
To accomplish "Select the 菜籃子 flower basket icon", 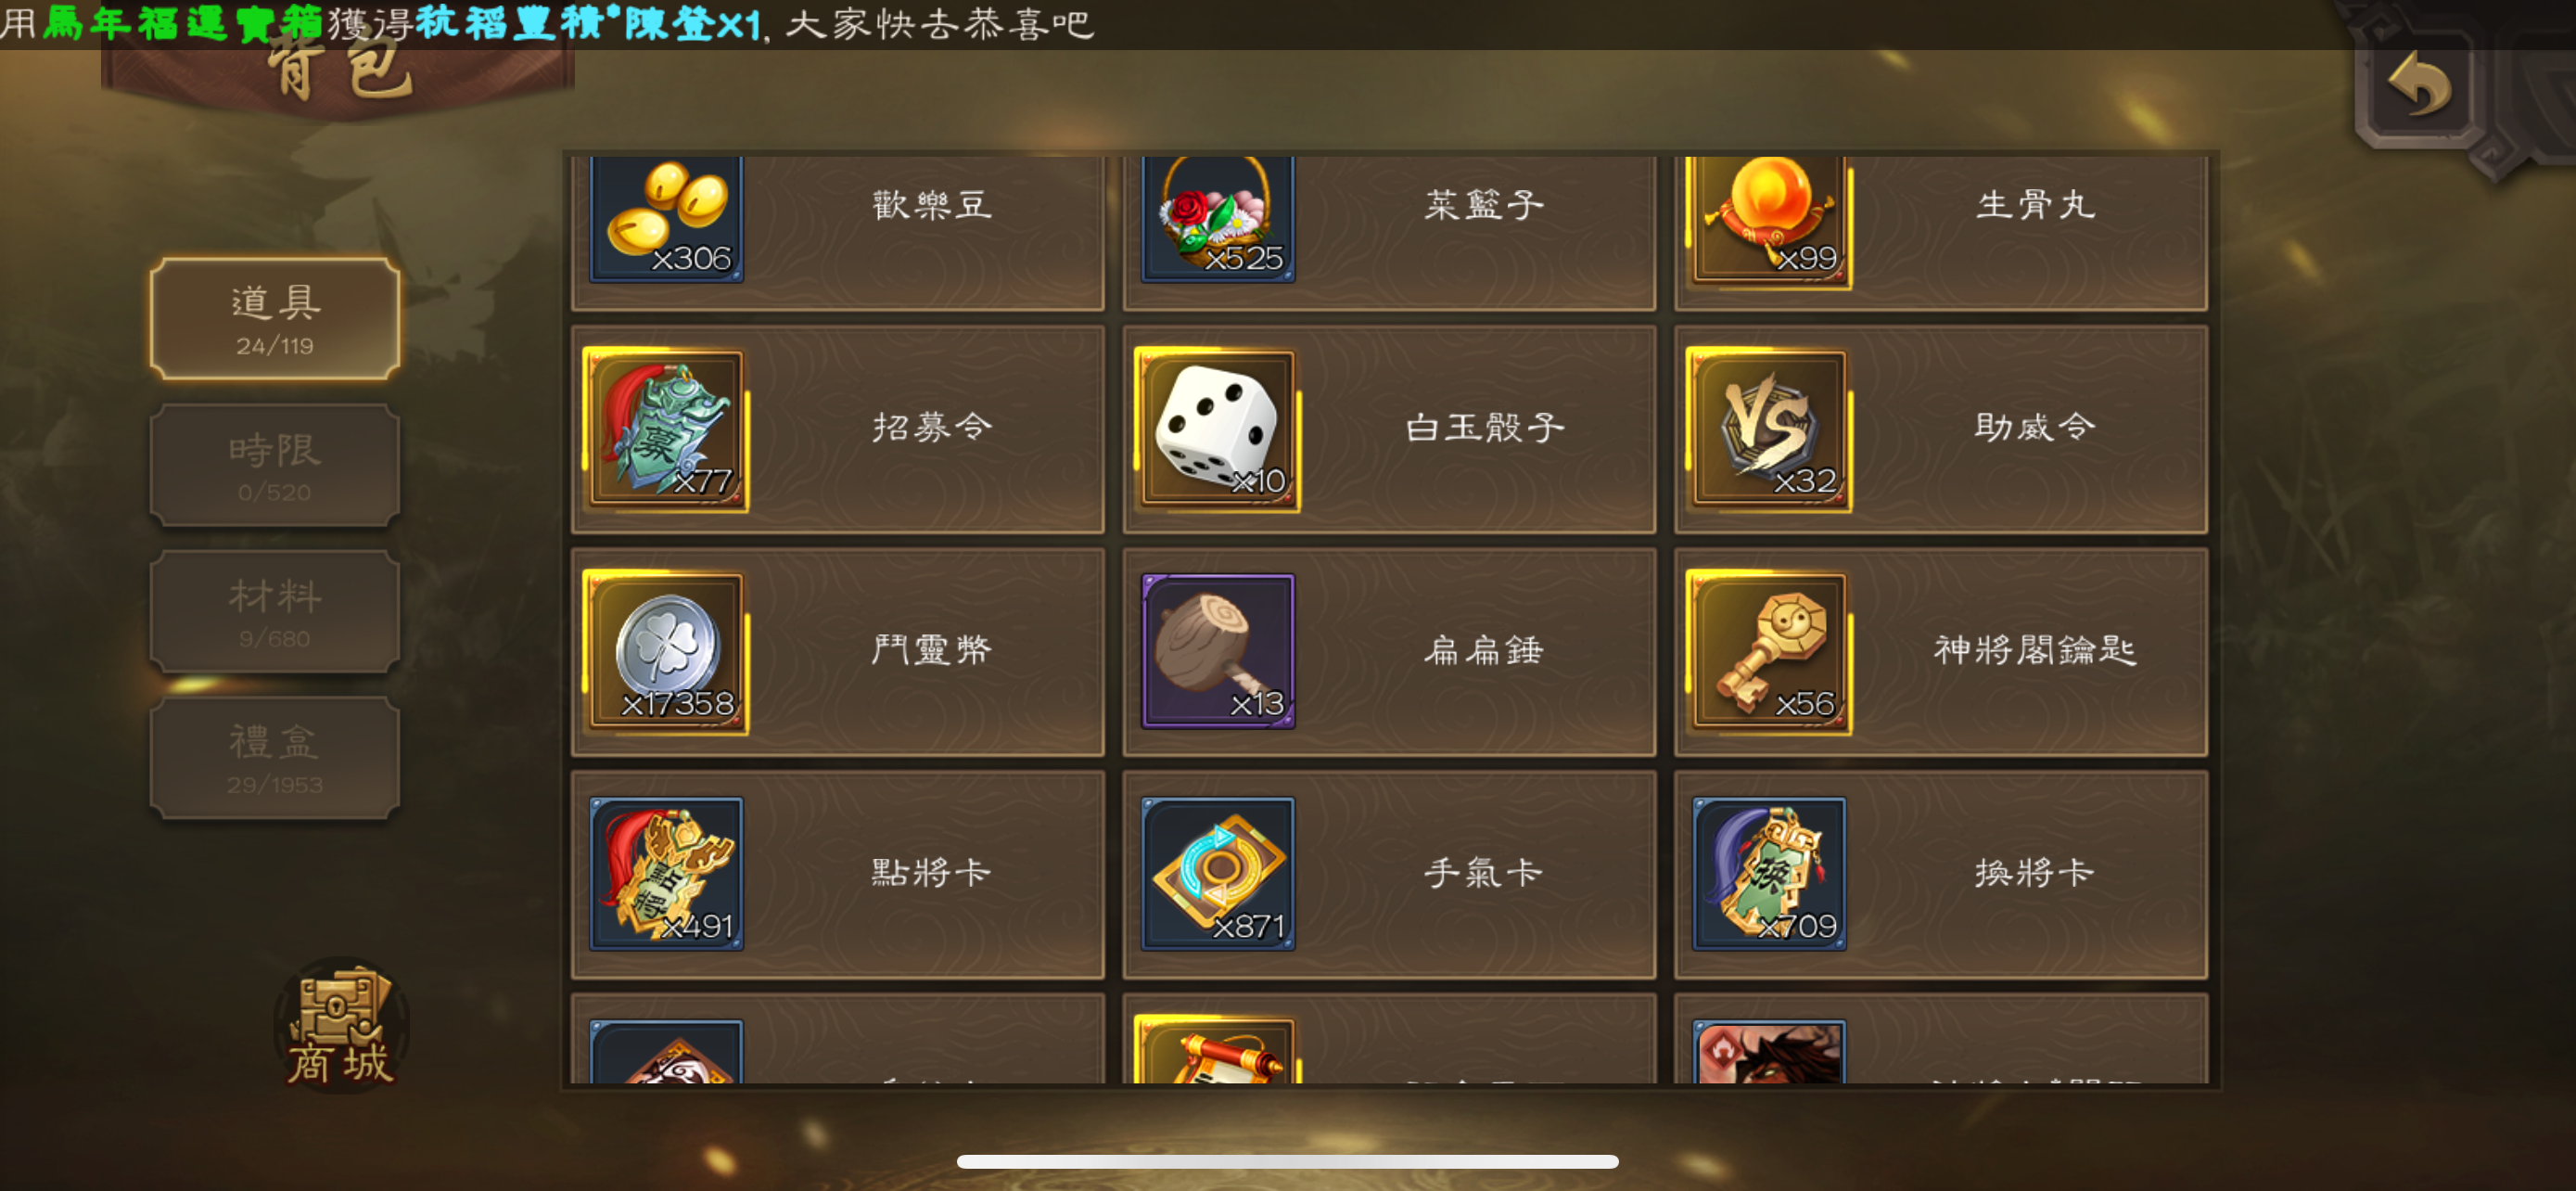I will tap(1217, 218).
